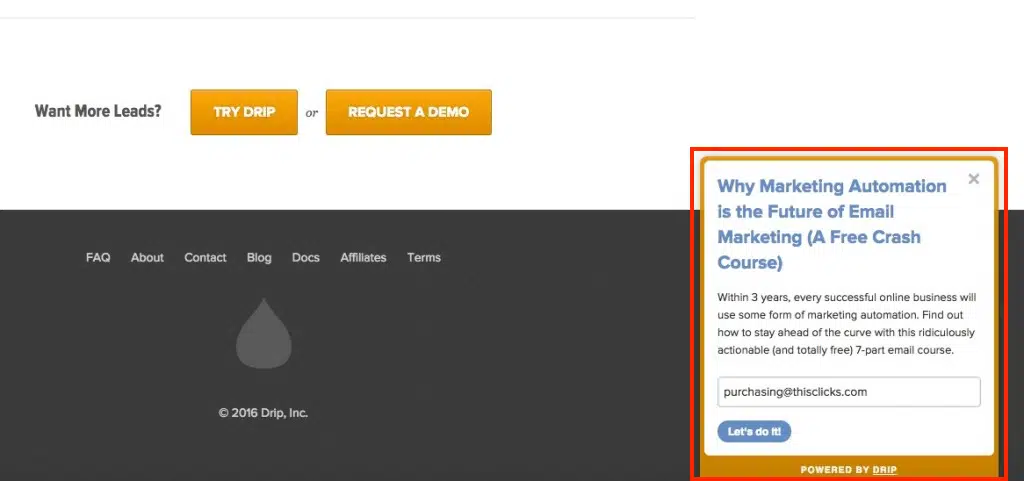Open the Docs footer link
Screen dimensions: 1024x481
(306, 257)
